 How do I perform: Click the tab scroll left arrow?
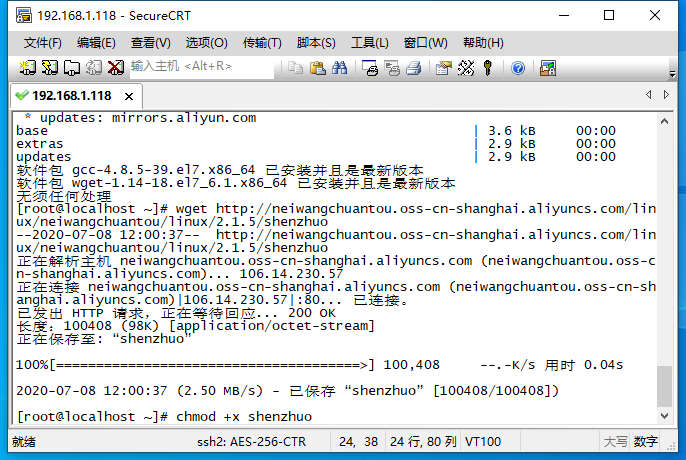click(648, 94)
